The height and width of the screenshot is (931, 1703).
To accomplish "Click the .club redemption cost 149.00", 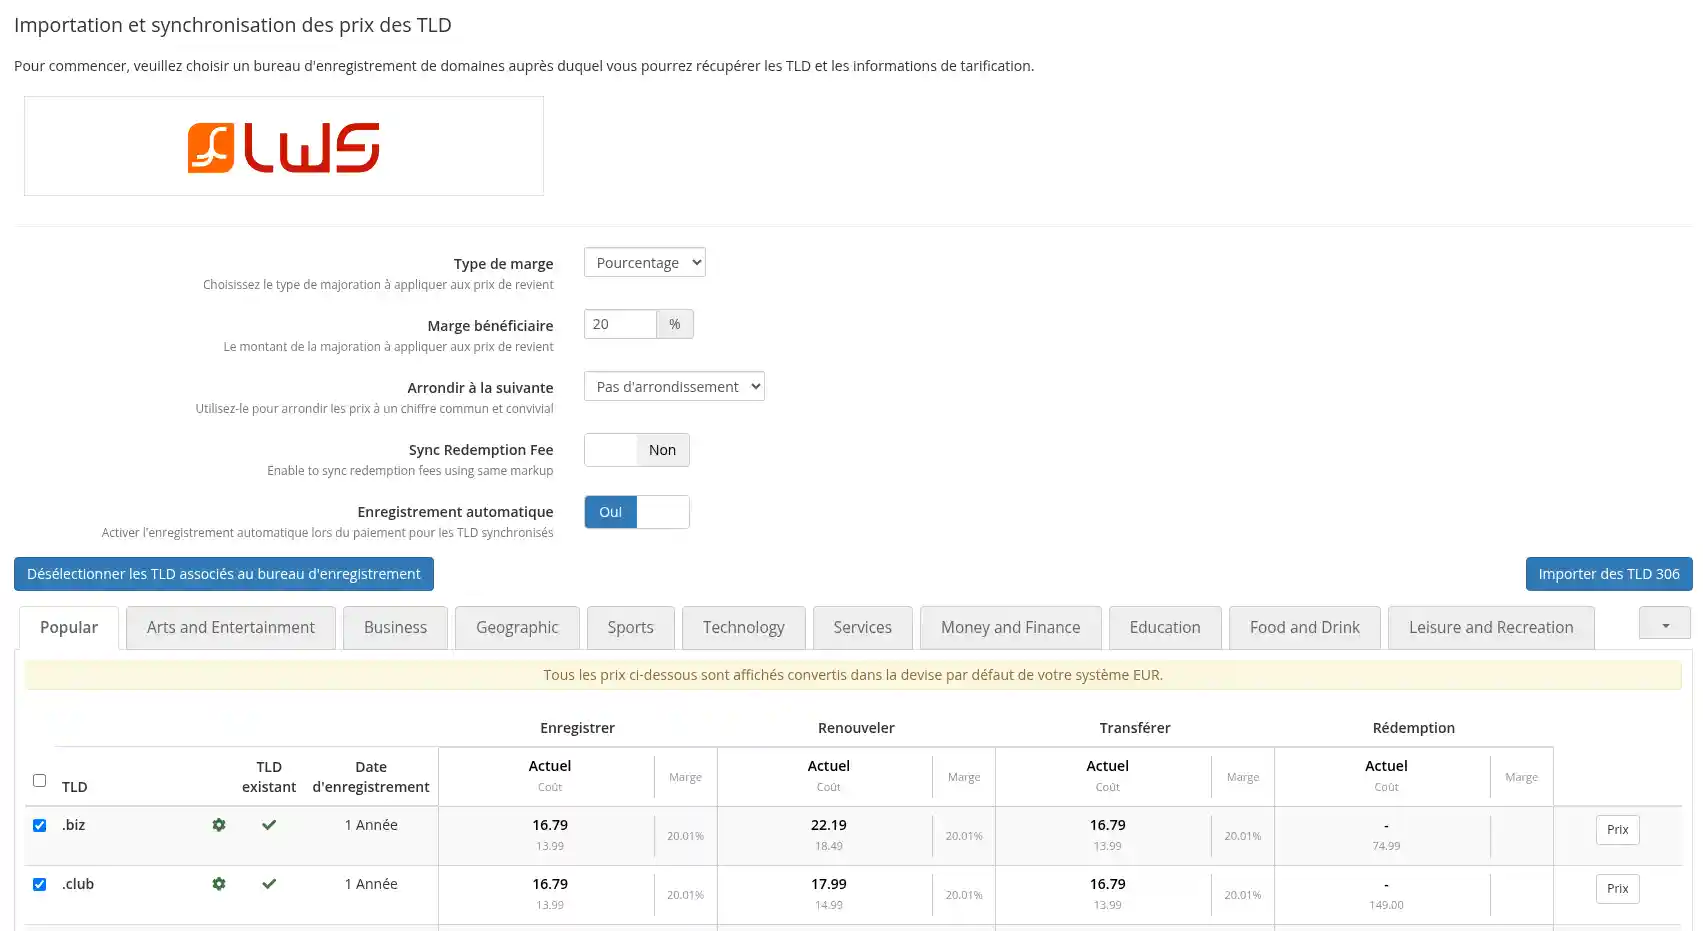I will coord(1386,905).
